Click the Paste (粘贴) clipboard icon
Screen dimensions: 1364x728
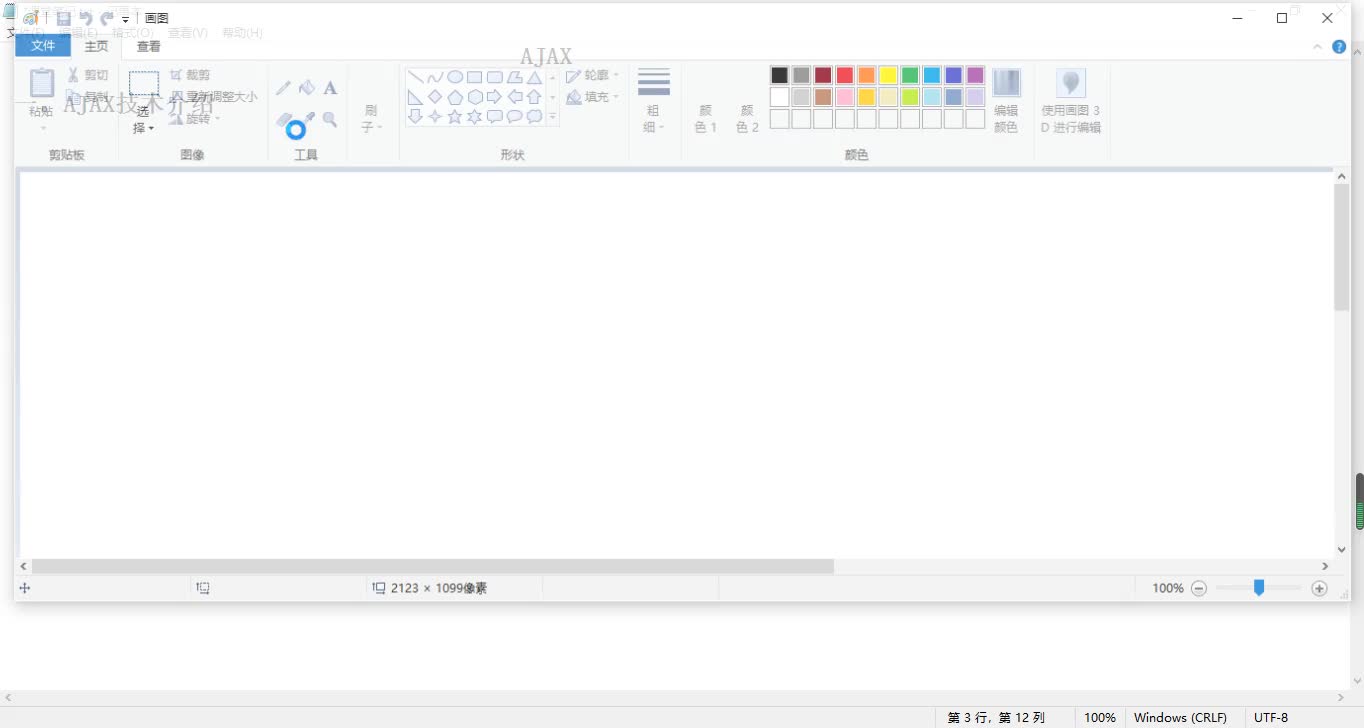[42, 83]
